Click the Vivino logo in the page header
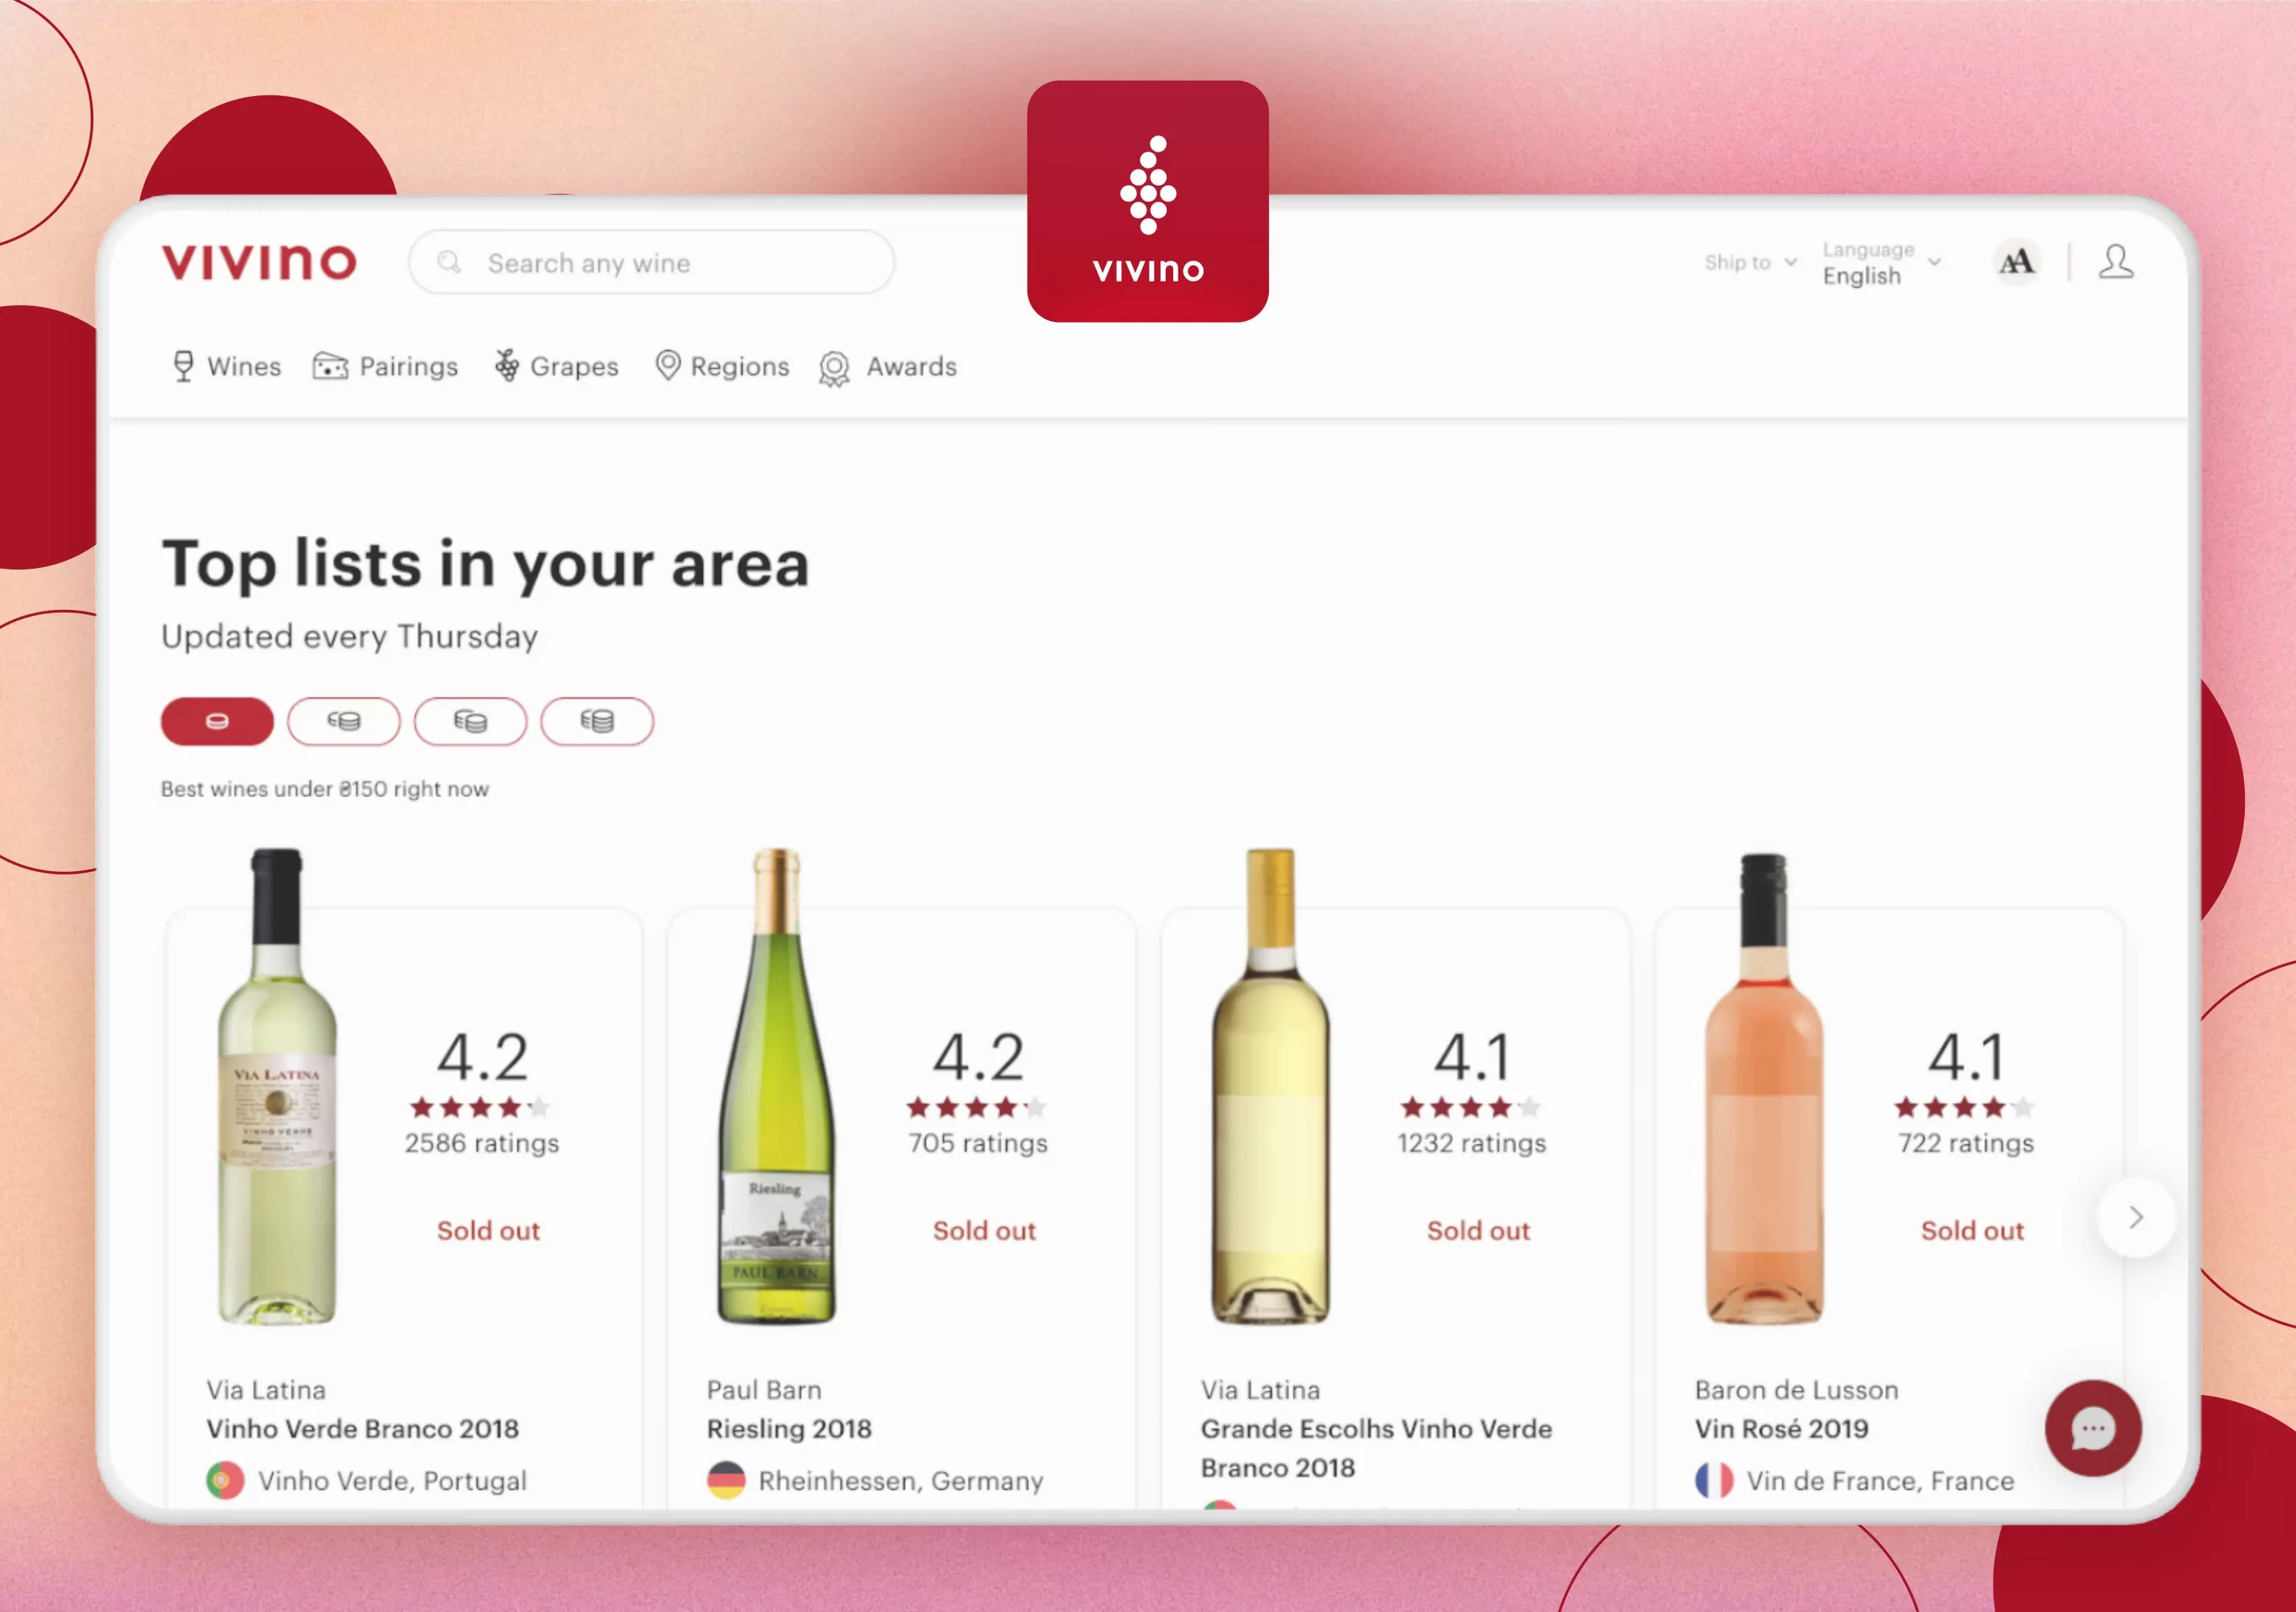 coord(259,262)
